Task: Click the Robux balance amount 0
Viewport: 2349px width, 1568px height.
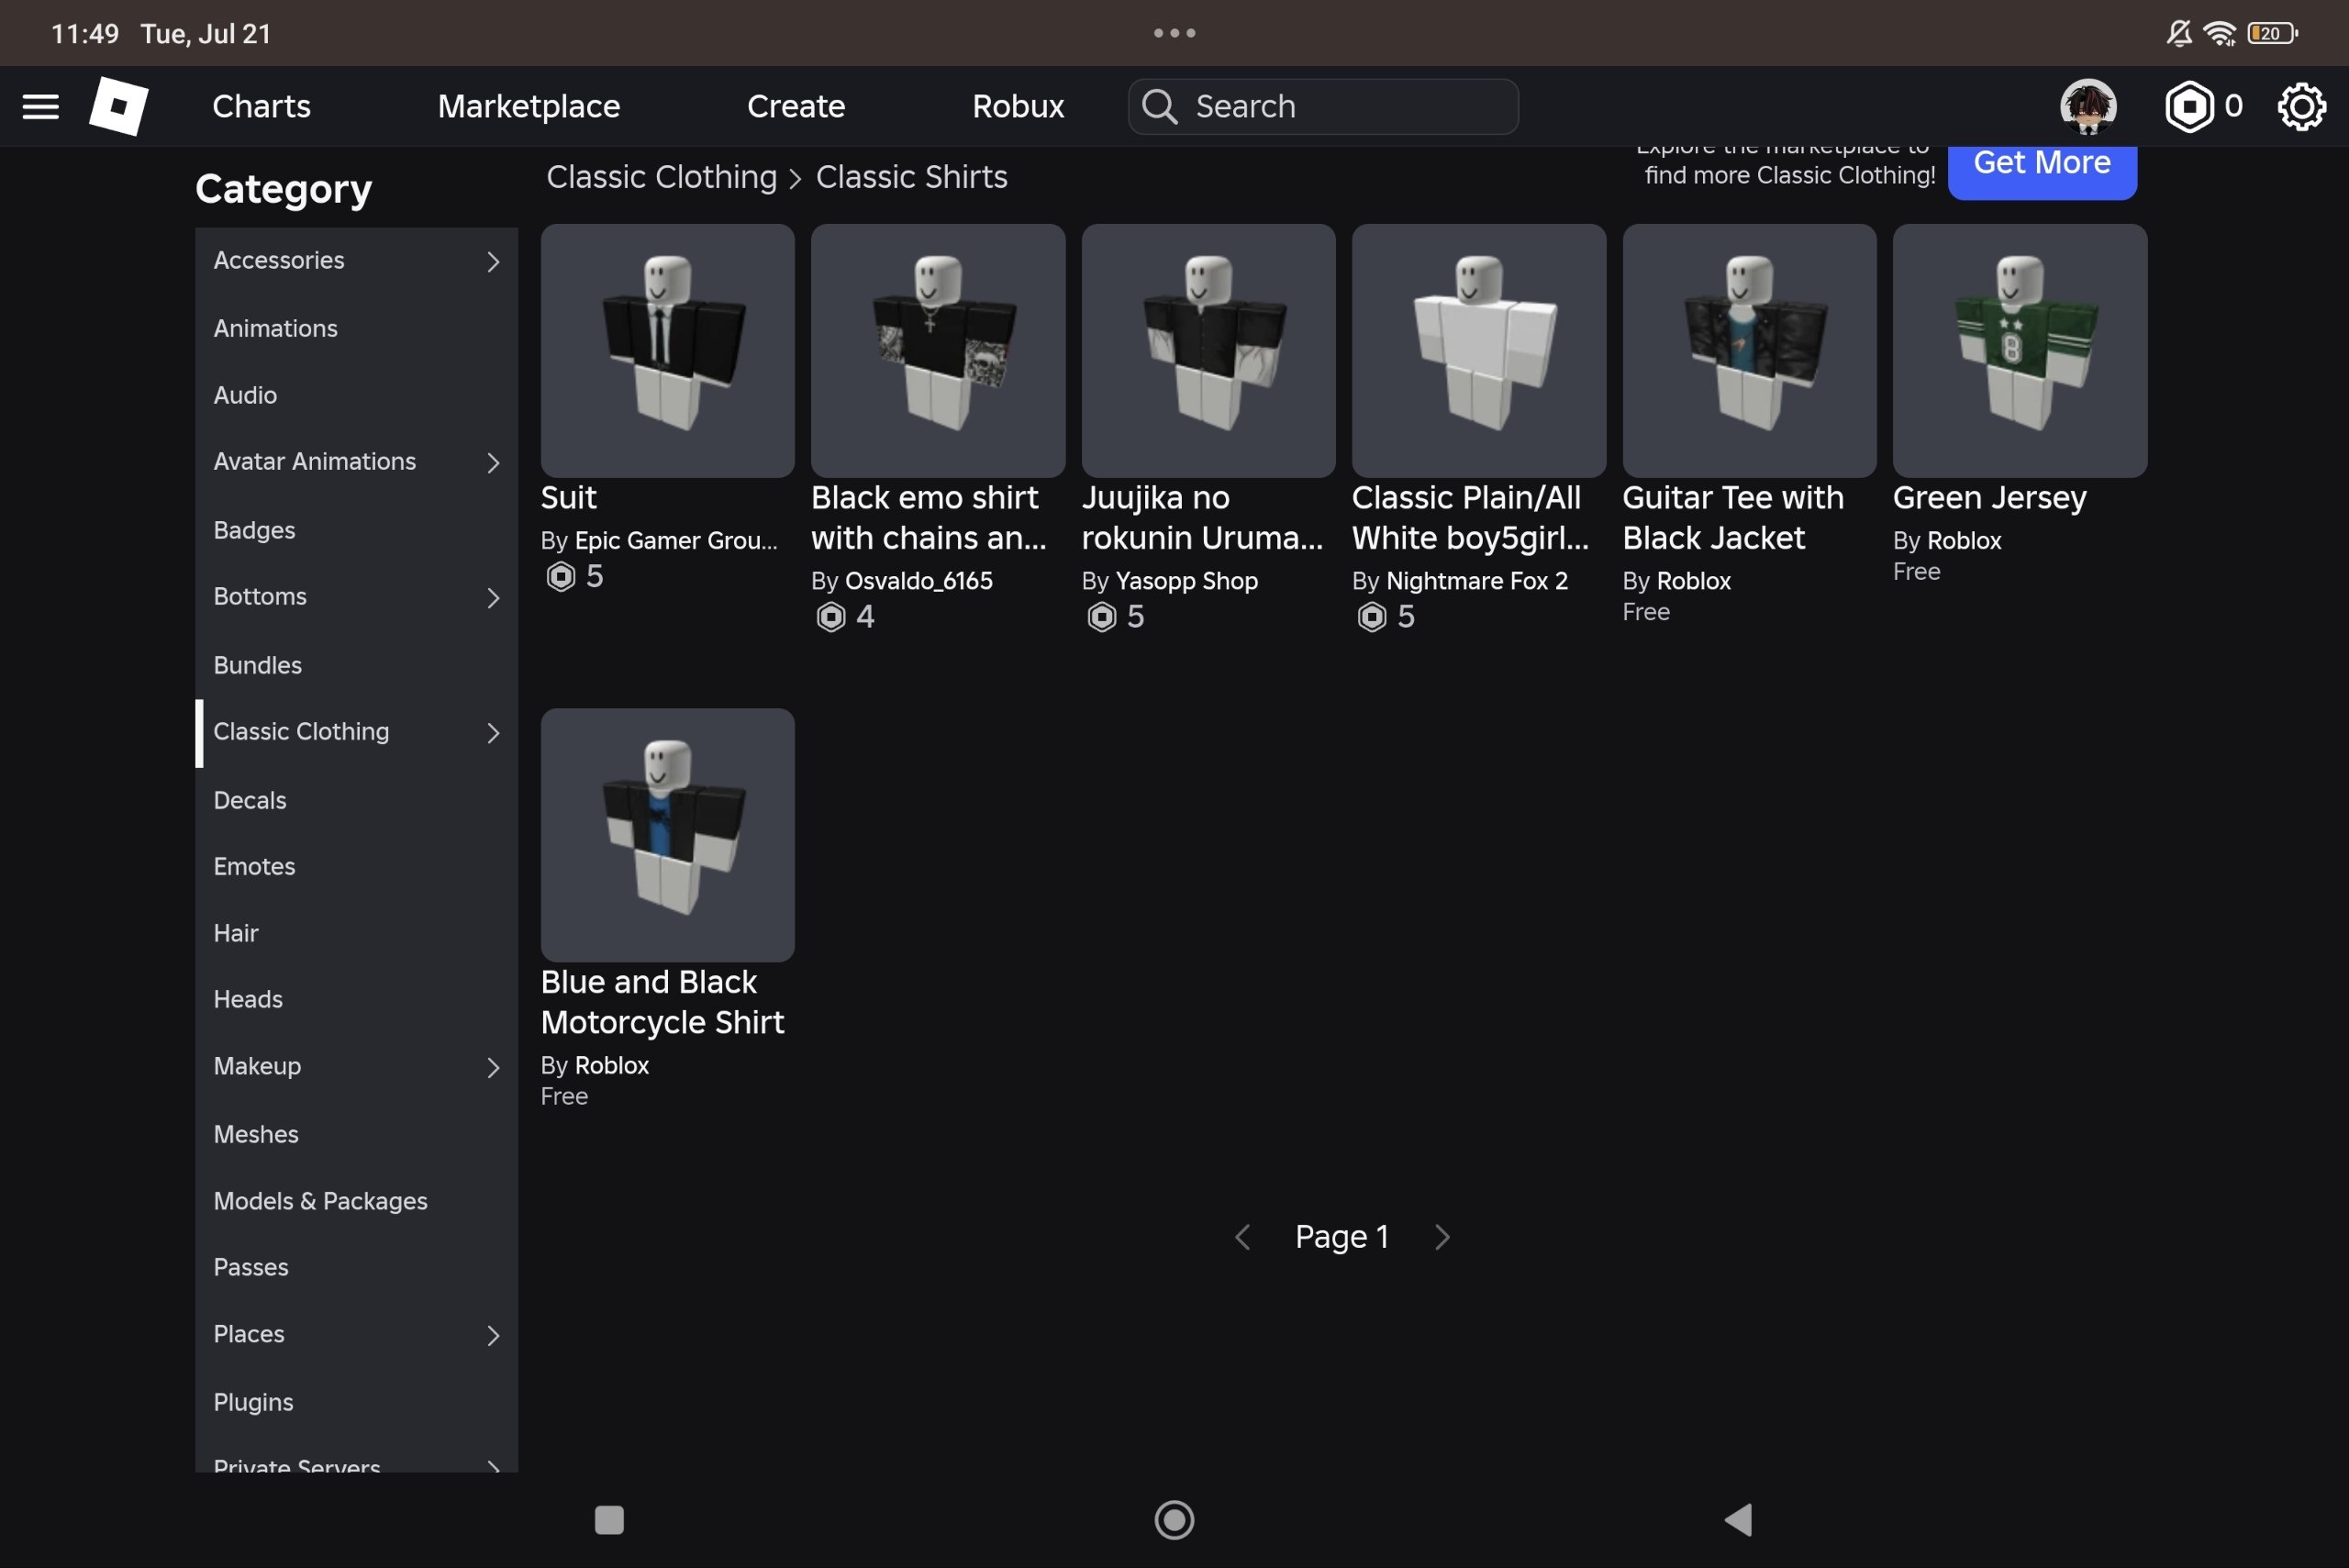Action: pyautogui.click(x=2233, y=106)
